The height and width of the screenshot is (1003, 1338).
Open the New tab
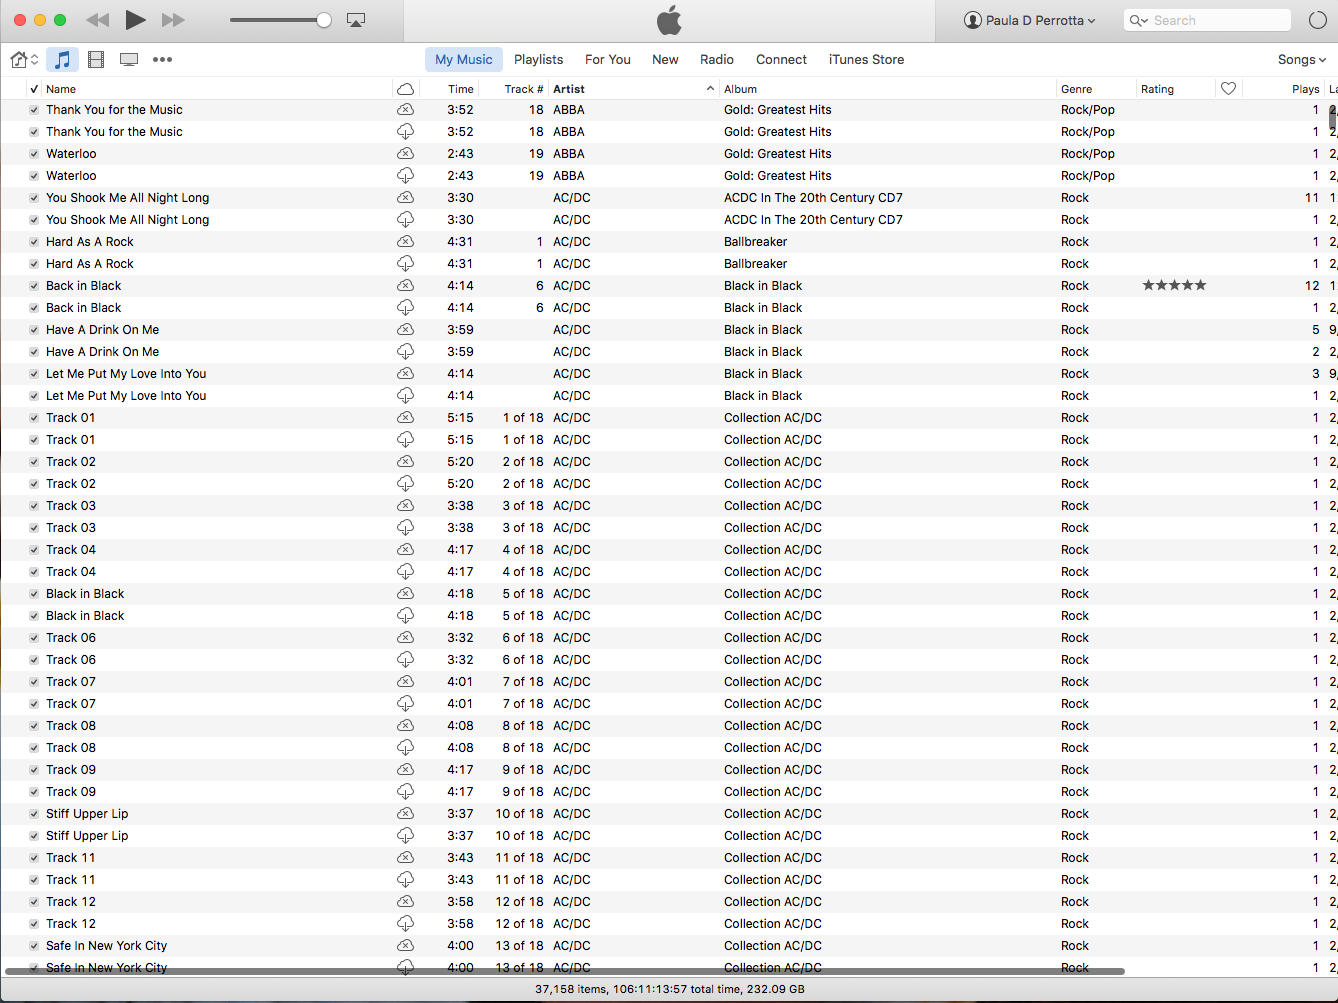(x=665, y=60)
